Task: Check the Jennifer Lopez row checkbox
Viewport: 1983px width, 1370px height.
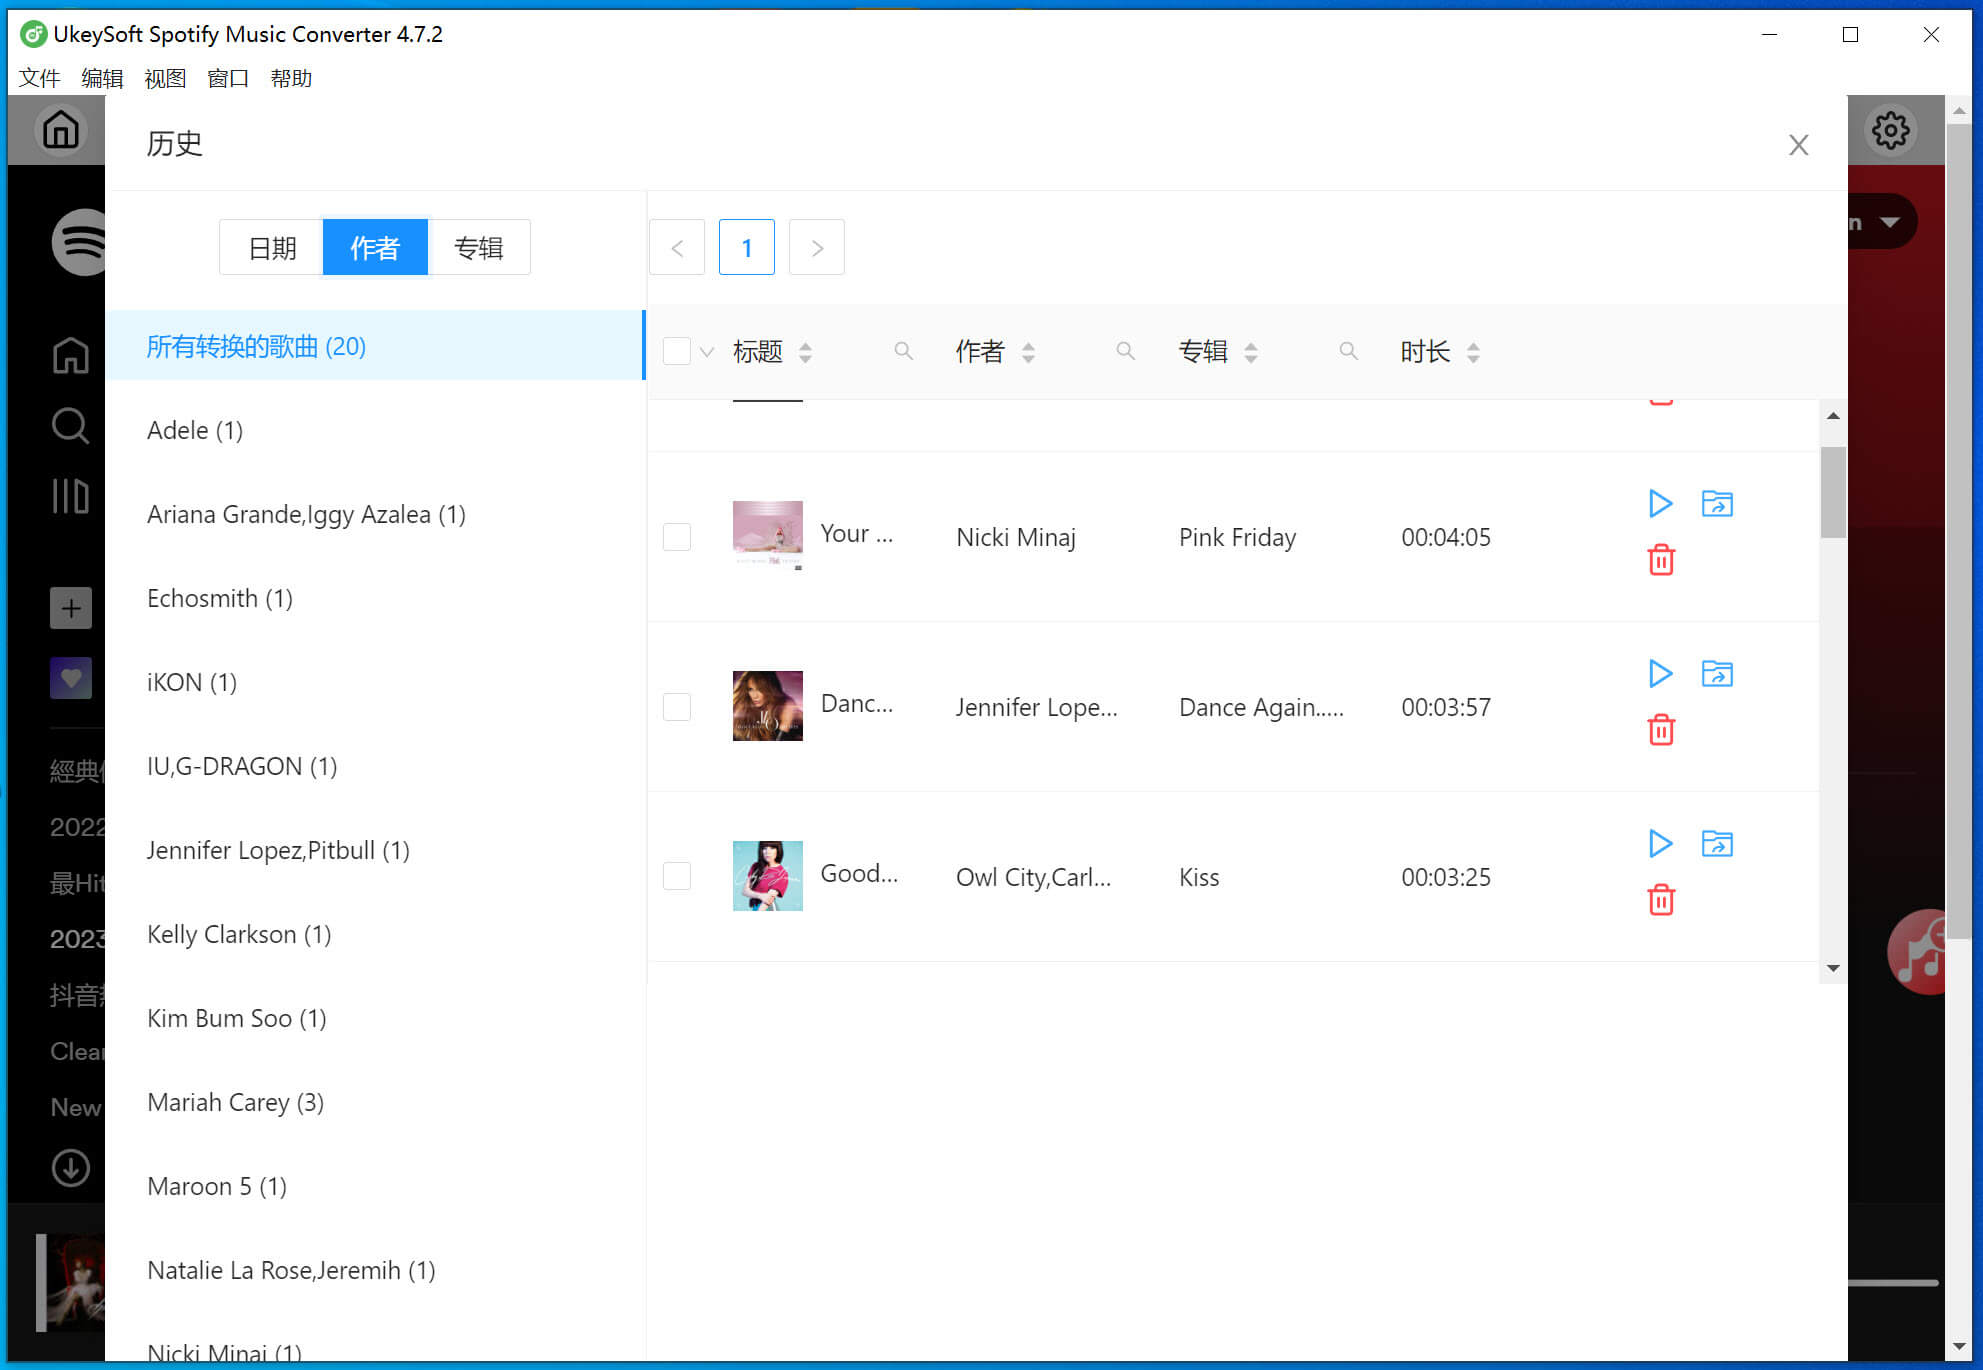Action: (677, 707)
